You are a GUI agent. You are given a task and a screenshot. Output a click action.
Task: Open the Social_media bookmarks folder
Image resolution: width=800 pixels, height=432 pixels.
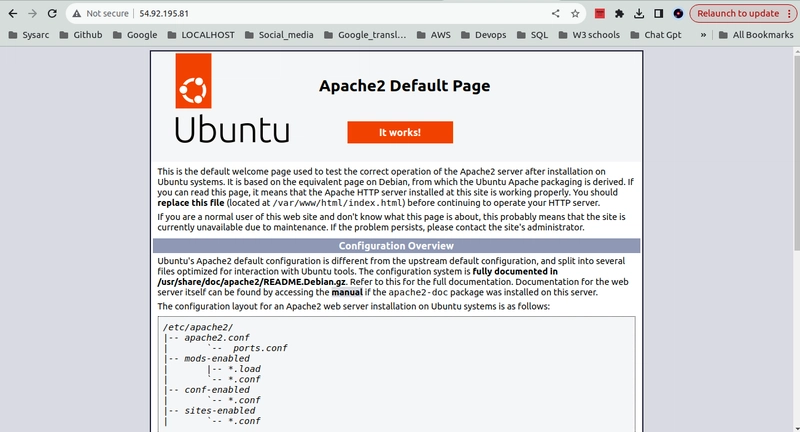point(279,35)
